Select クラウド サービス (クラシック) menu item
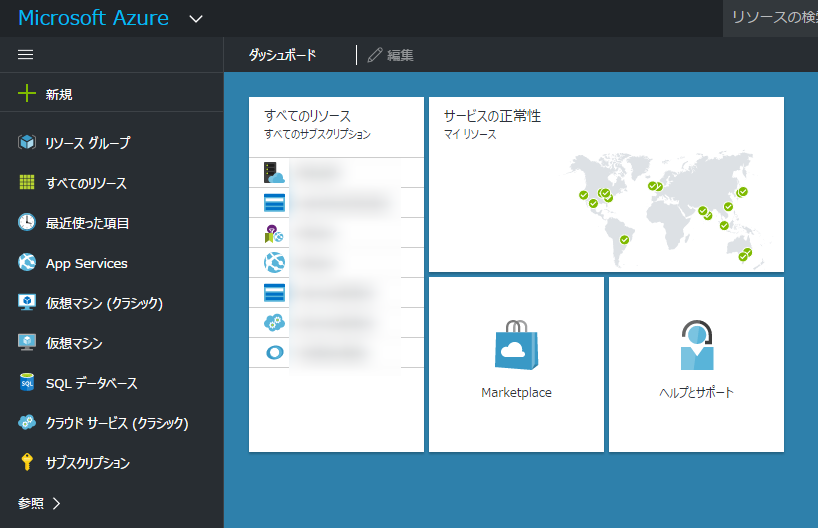Screen dimensions: 818x528 tap(116, 423)
